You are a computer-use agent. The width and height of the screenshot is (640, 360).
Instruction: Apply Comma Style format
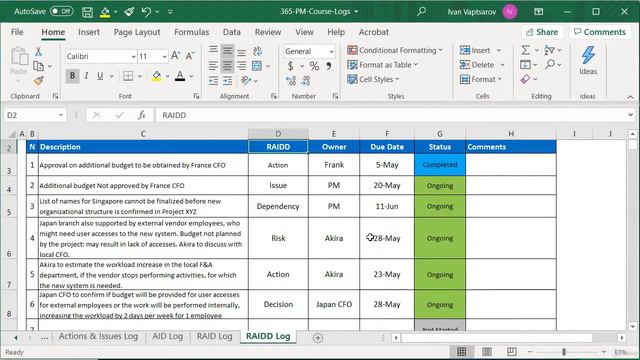[329, 66]
